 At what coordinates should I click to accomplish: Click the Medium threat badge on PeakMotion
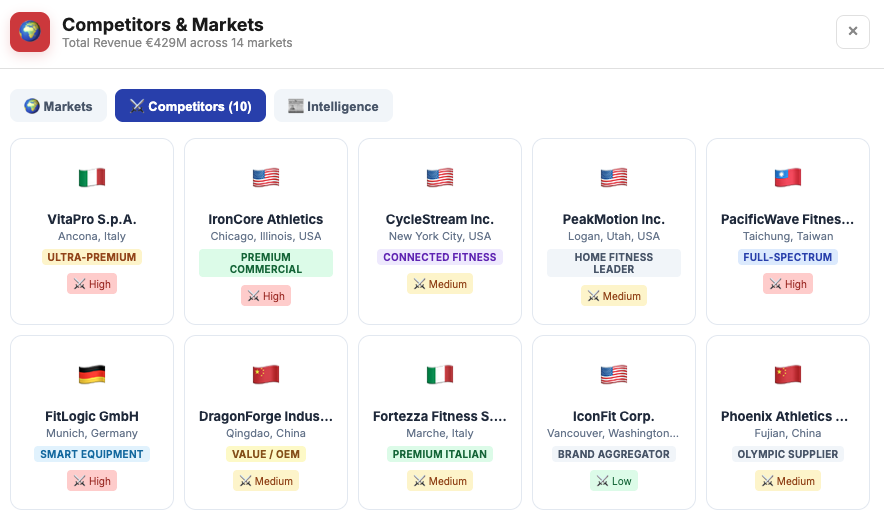(614, 296)
